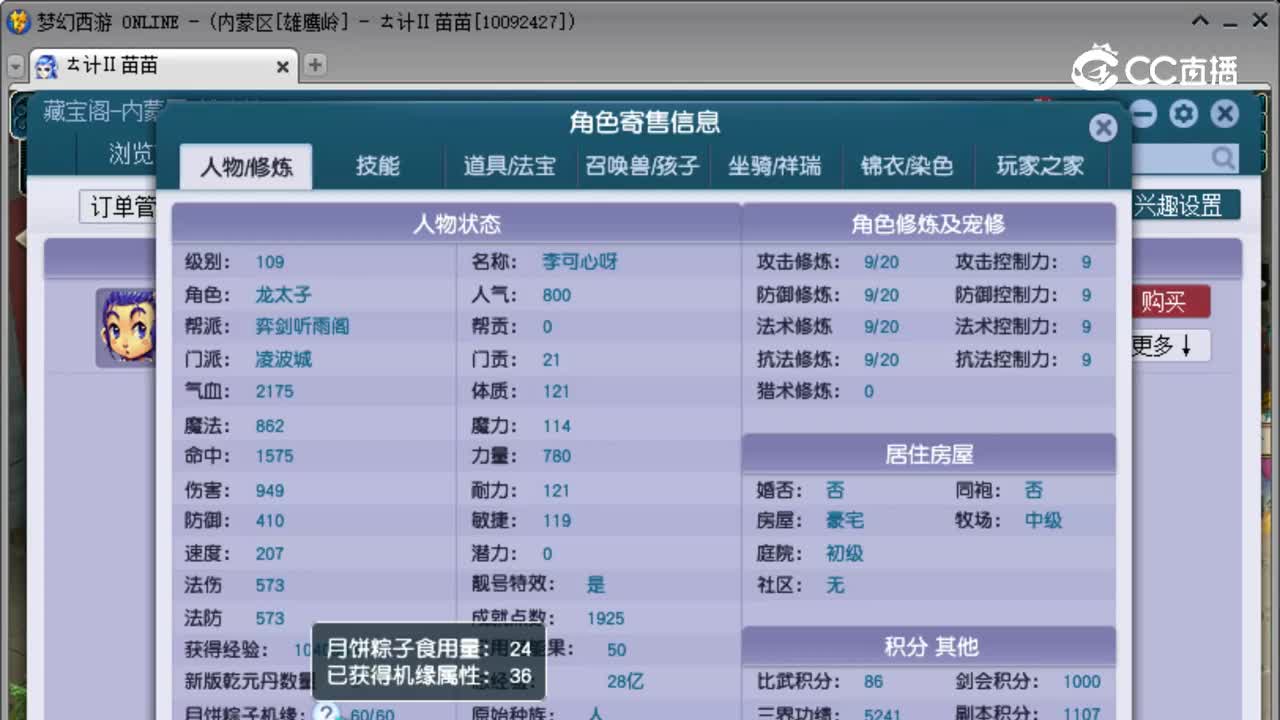
Task: Switch to the 技能 tab
Action: (378, 167)
